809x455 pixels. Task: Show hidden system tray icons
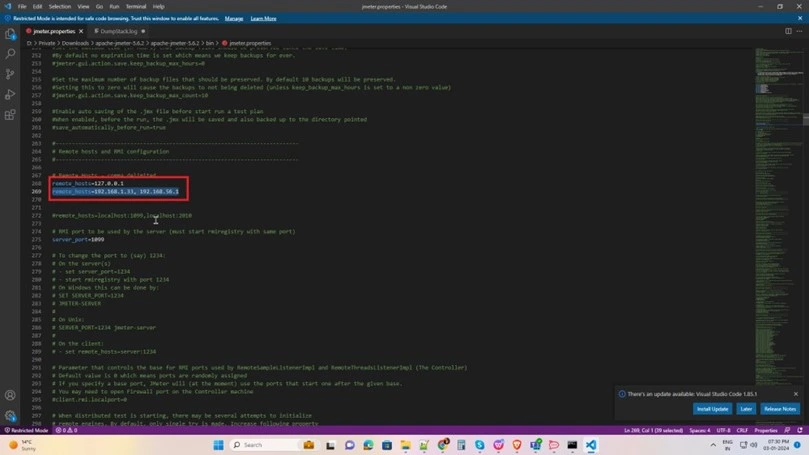(x=713, y=445)
